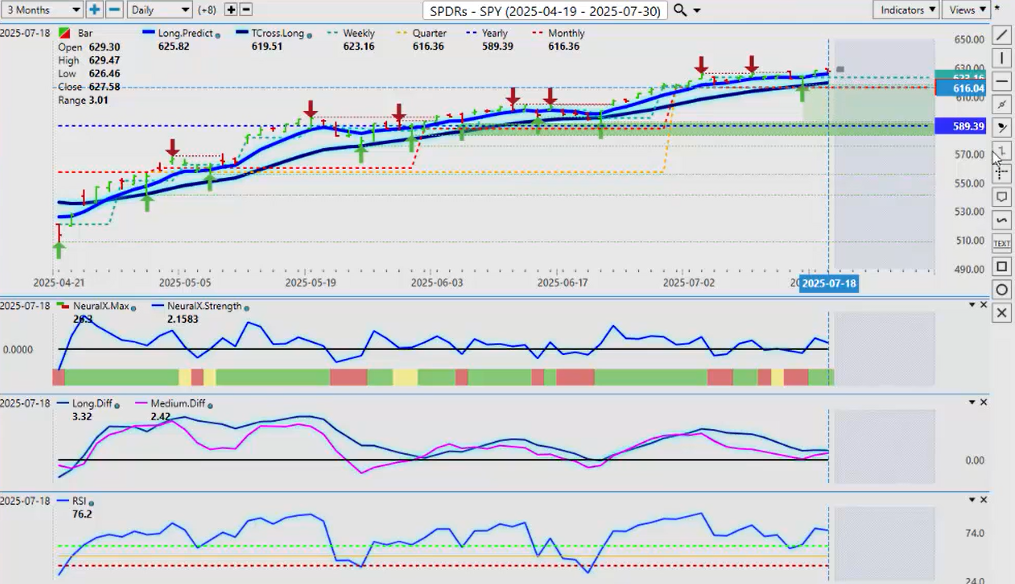
Task: Choose the crosshair cursor tool
Action: point(1002,173)
